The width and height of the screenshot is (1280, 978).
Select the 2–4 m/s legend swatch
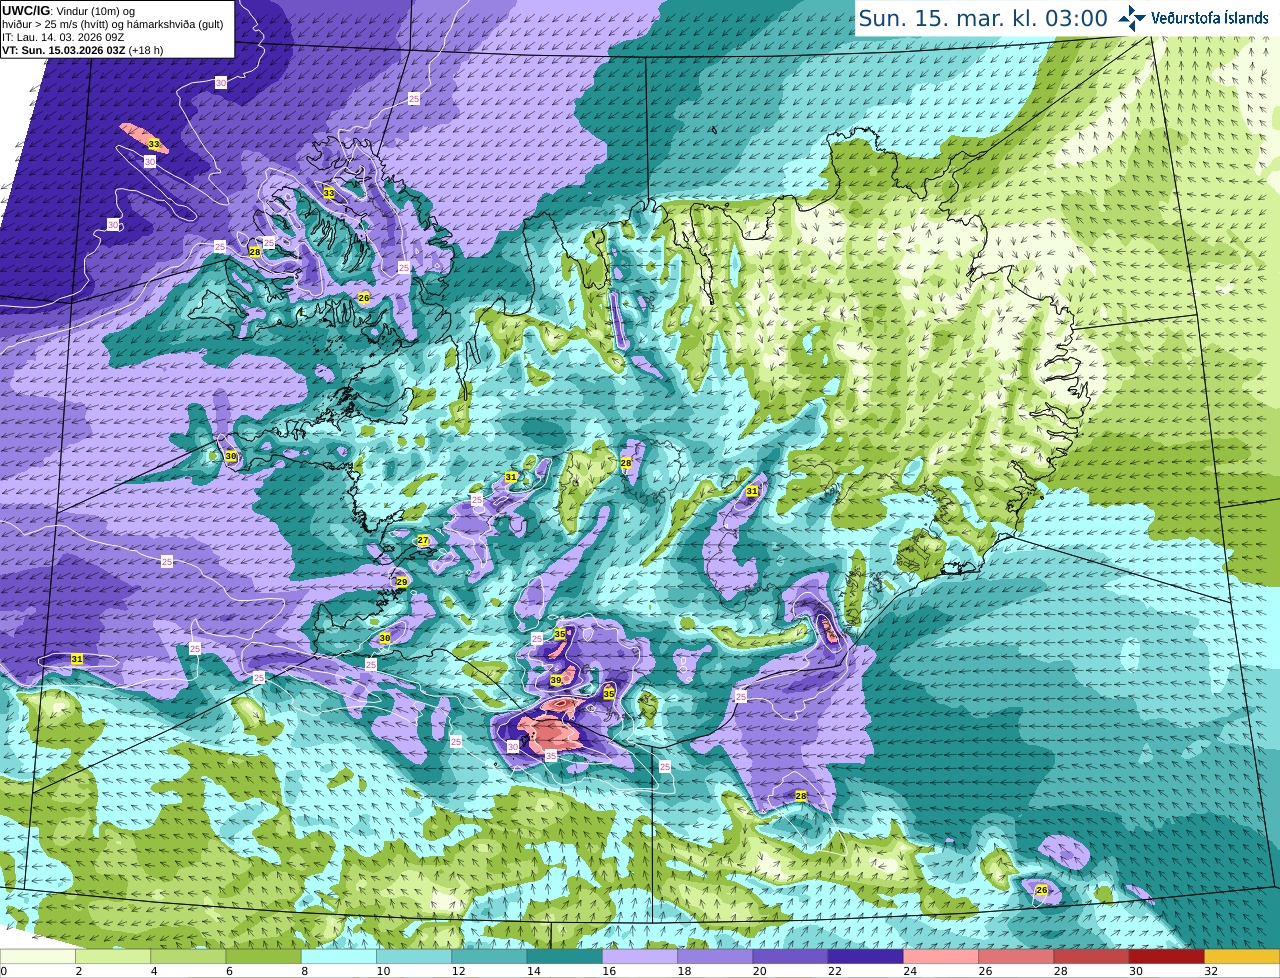(x=113, y=956)
